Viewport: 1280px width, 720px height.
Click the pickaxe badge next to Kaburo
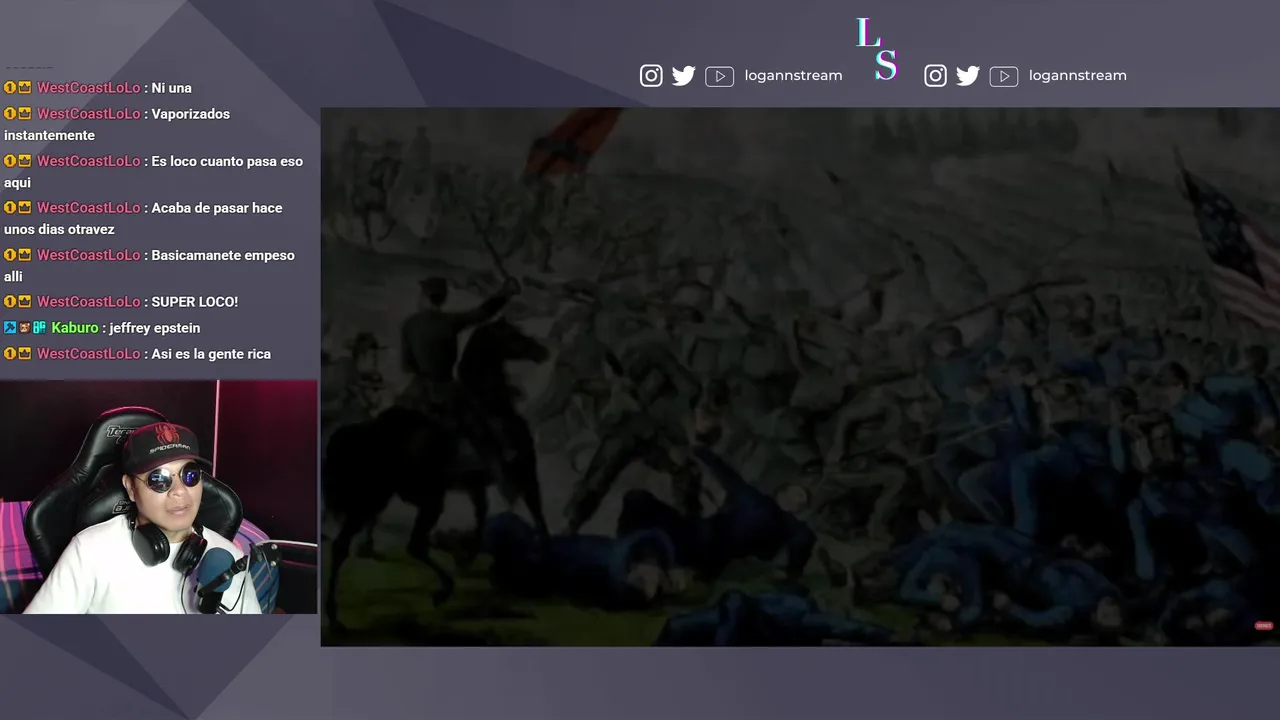click(10, 328)
